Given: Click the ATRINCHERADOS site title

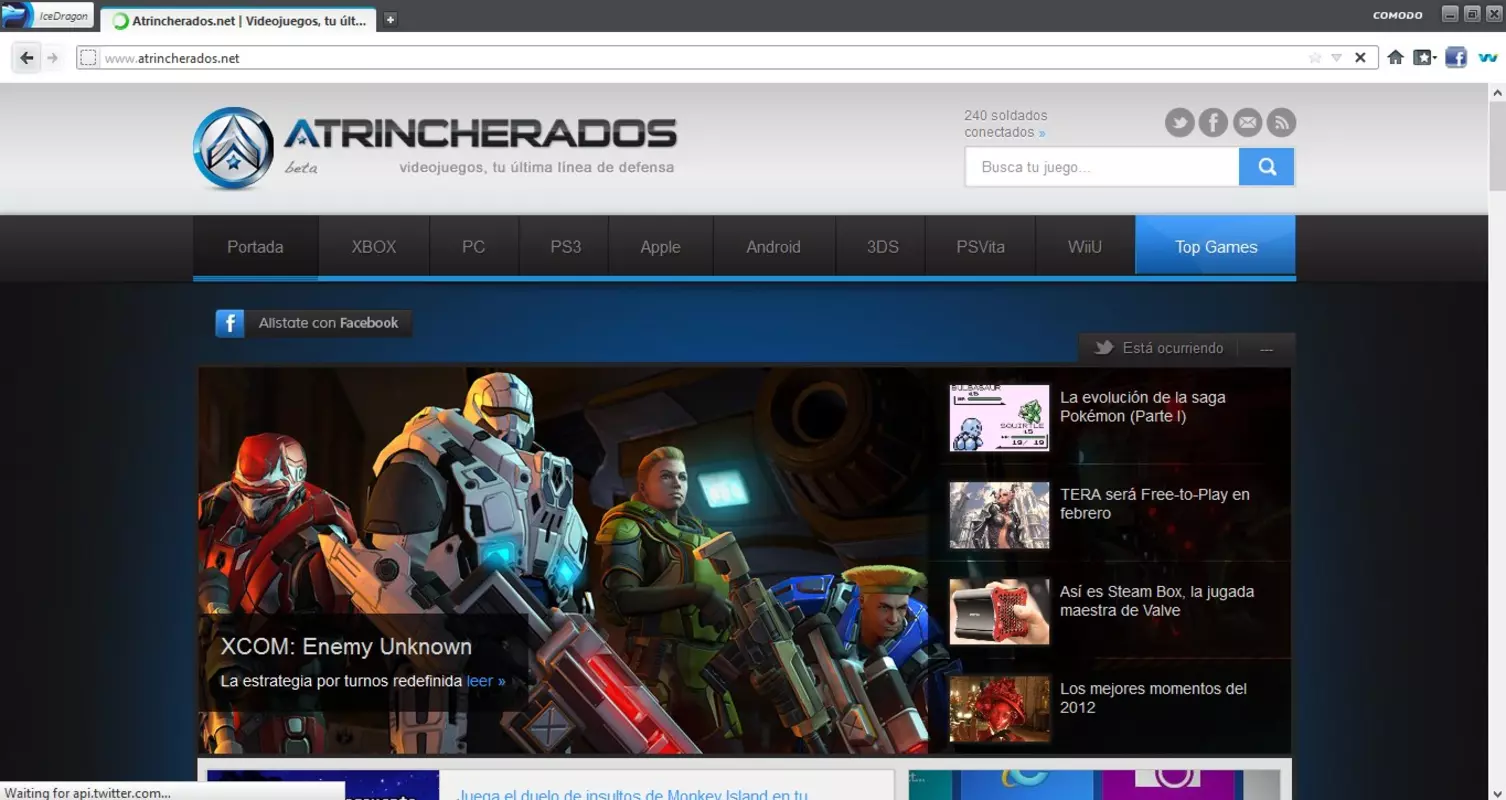Looking at the screenshot, I should (480, 133).
